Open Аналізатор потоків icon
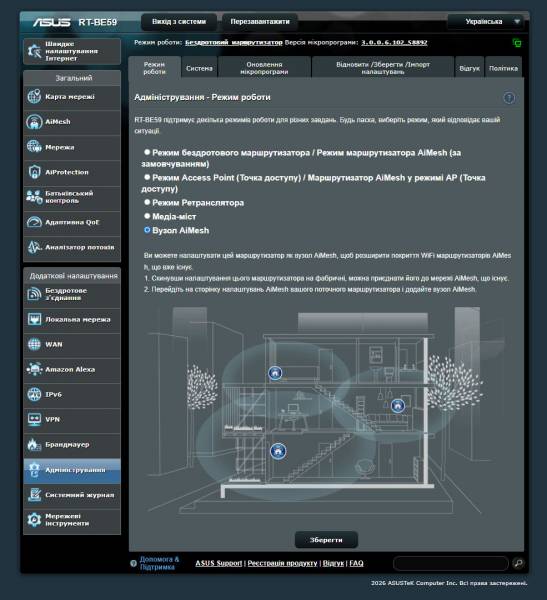The image size is (547, 600). coord(34,247)
